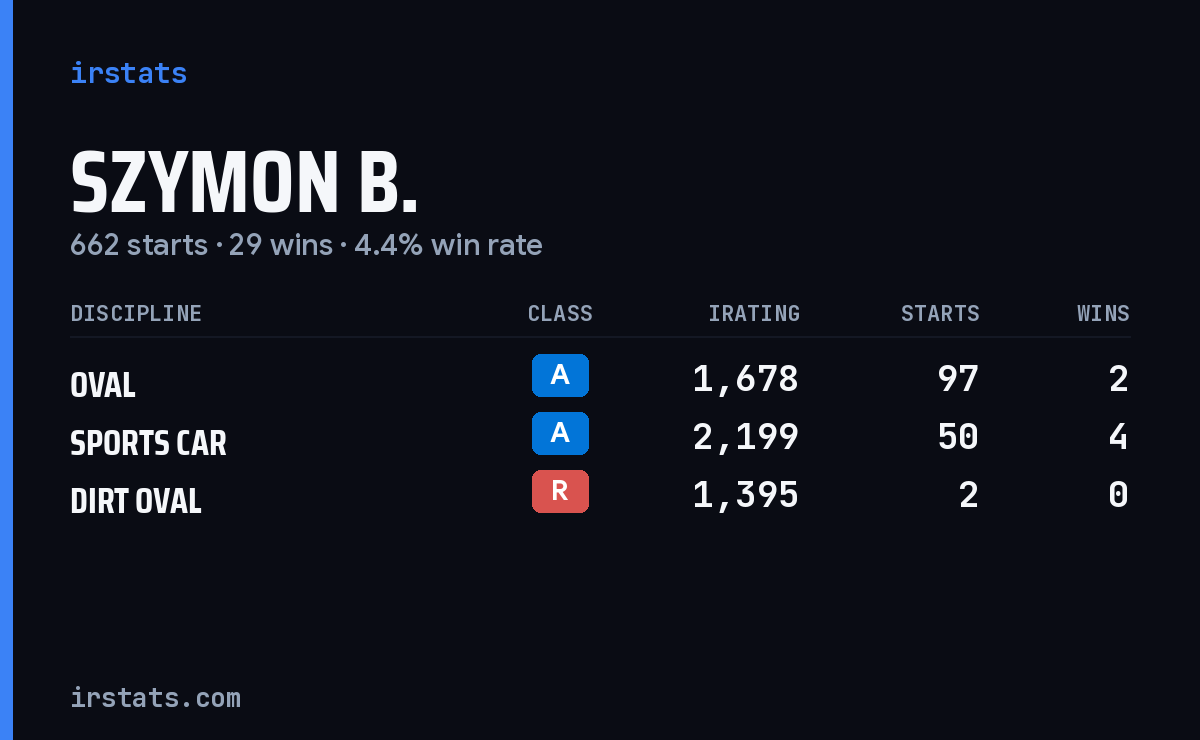Click the Oval class A badge
This screenshot has height=740, width=1200.
(560, 375)
